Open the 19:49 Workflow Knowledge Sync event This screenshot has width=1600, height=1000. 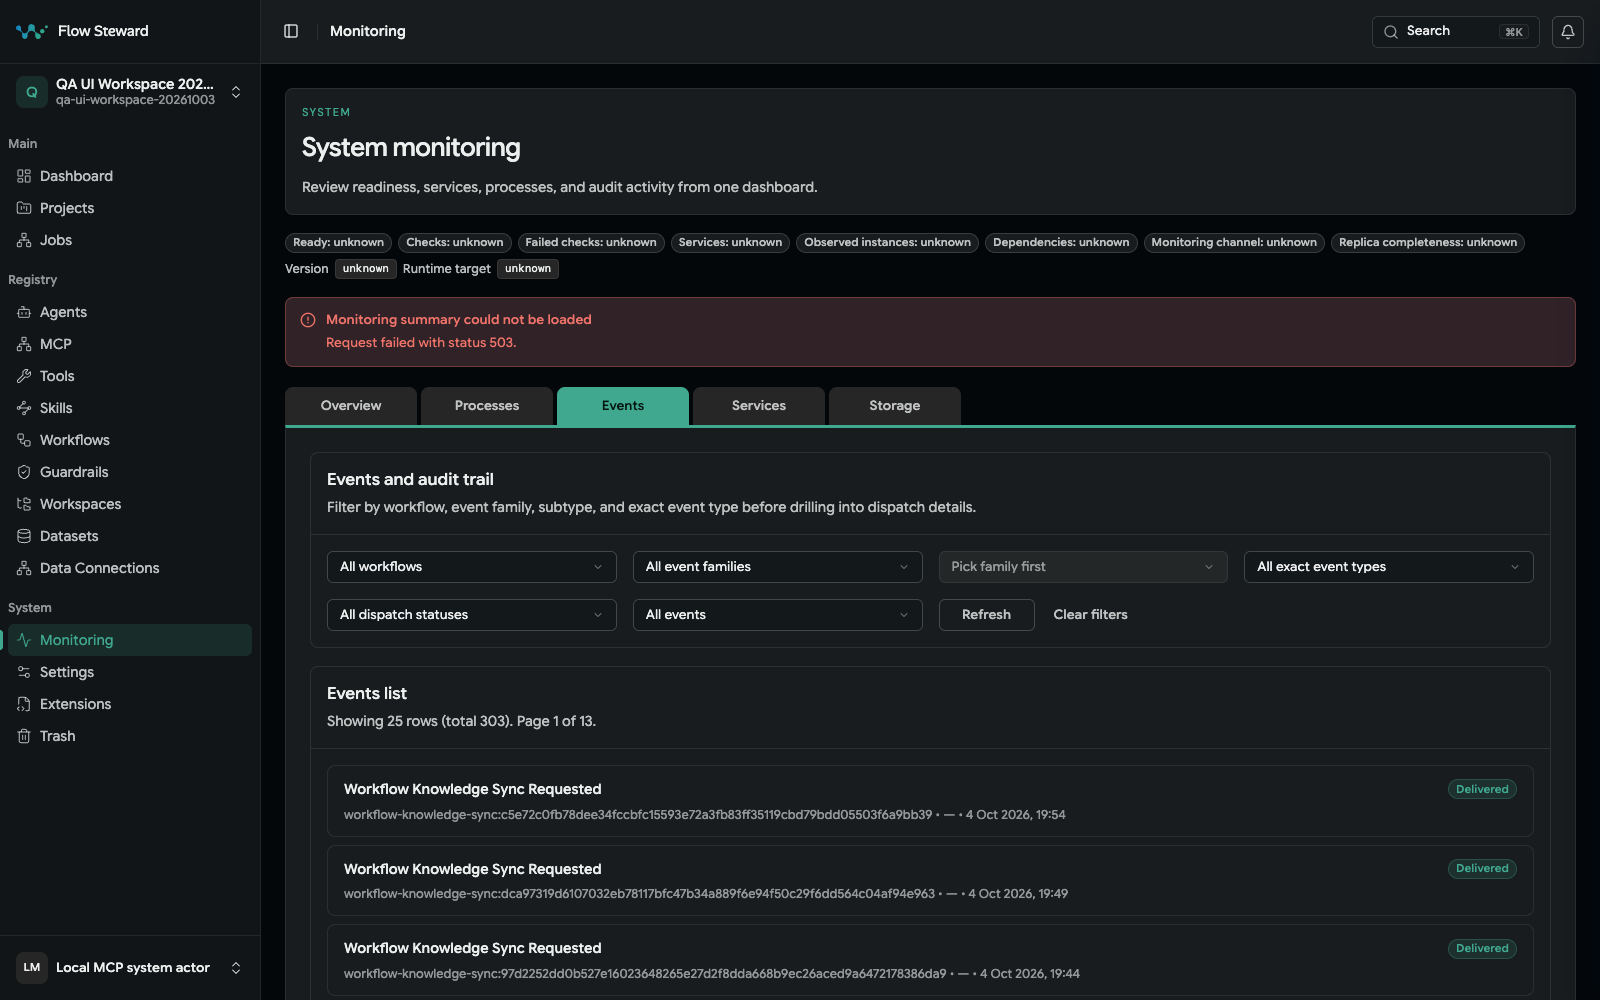point(930,880)
